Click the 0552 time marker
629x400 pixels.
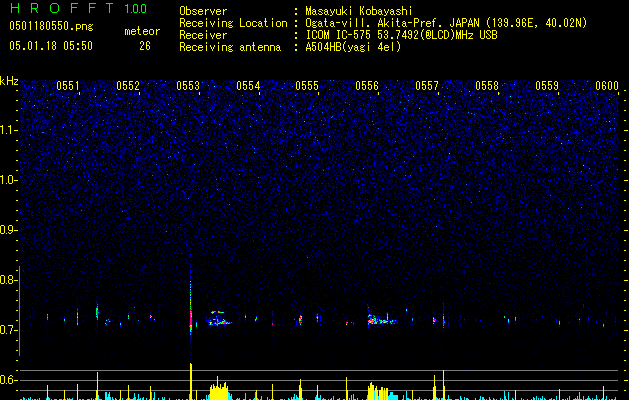click(x=128, y=86)
